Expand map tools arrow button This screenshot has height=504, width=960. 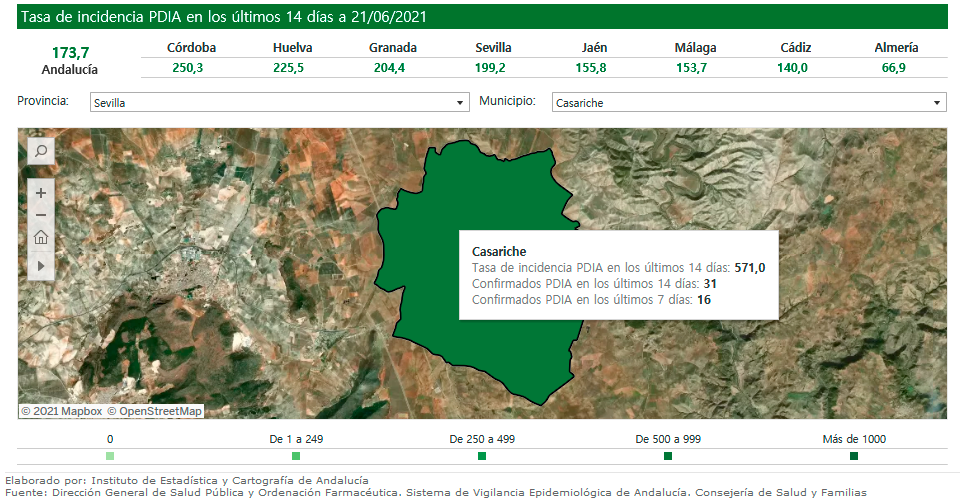[41, 266]
